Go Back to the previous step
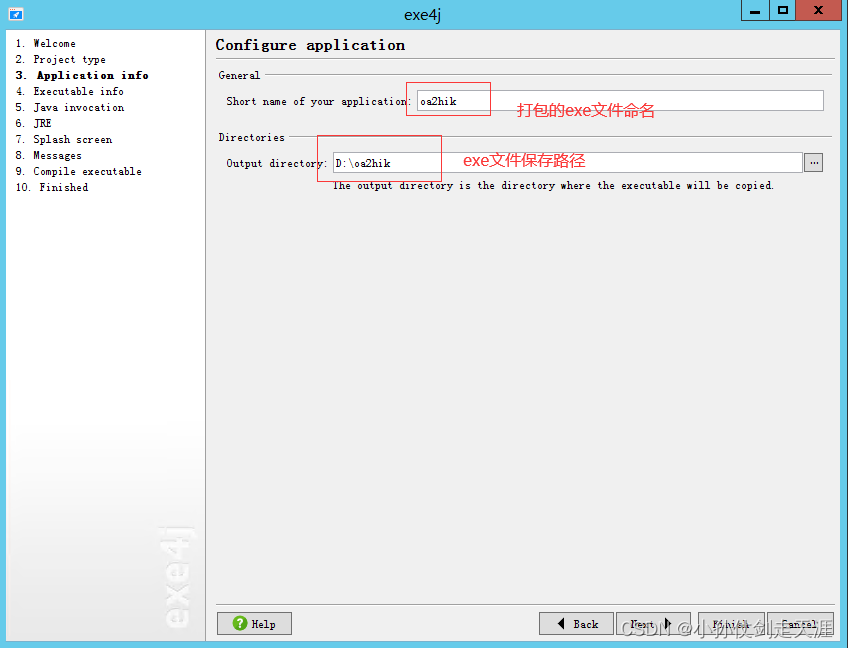Viewport: 848px width, 648px height. pos(577,624)
